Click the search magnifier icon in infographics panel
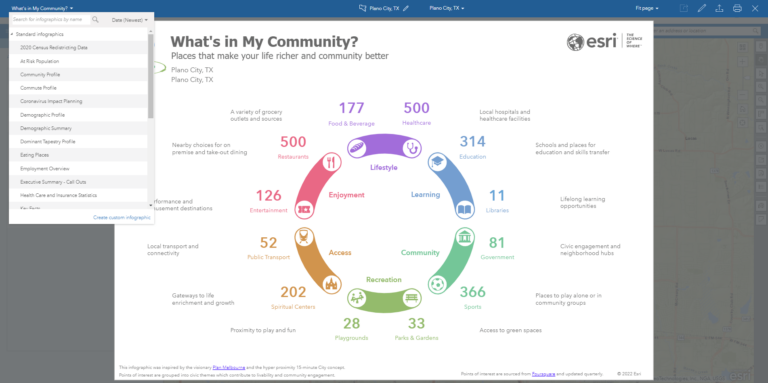Image resolution: width=768 pixels, height=383 pixels. (96, 20)
